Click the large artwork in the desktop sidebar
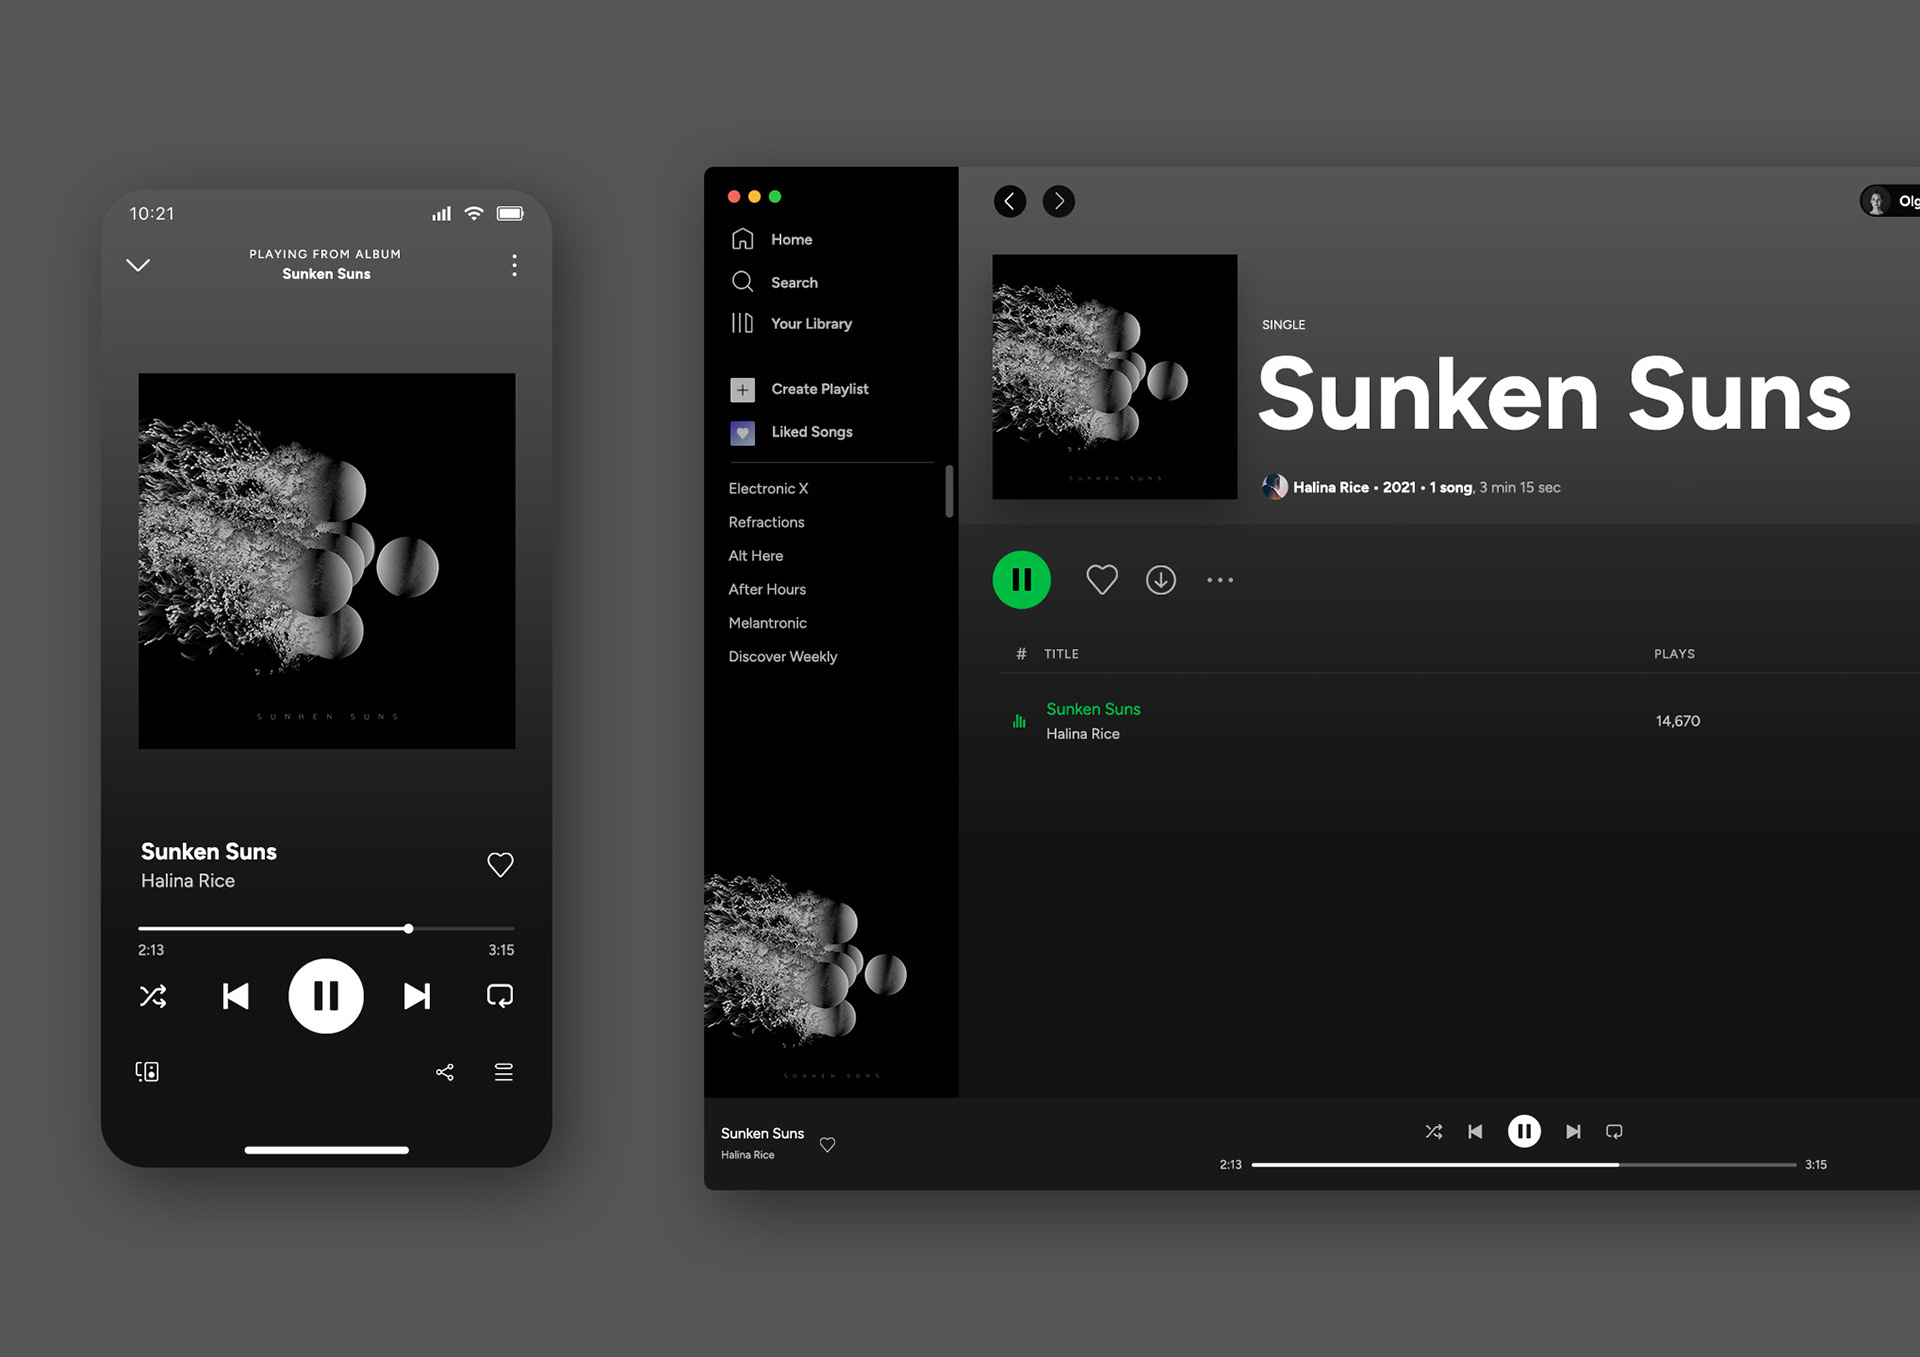 (831, 971)
